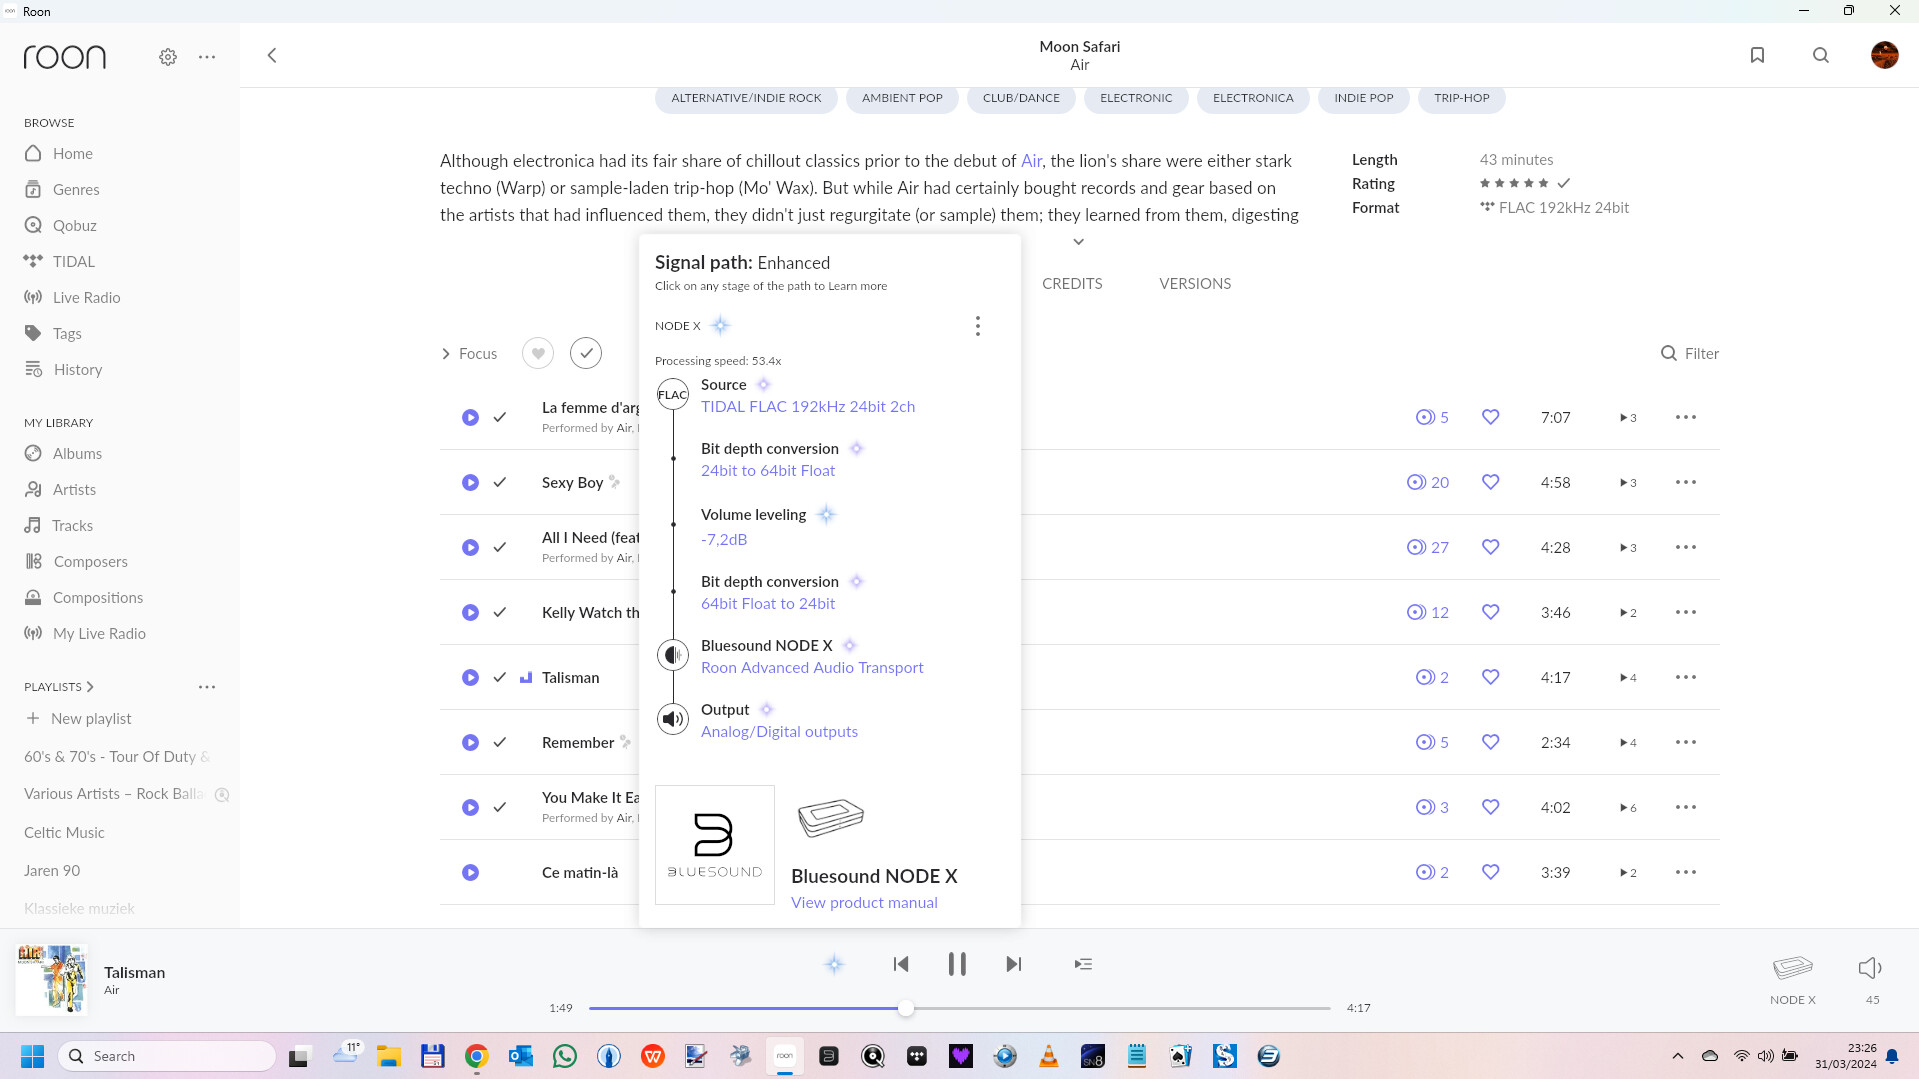The image size is (1919, 1079).
Task: Open the volume speaker control
Action: point(1870,968)
